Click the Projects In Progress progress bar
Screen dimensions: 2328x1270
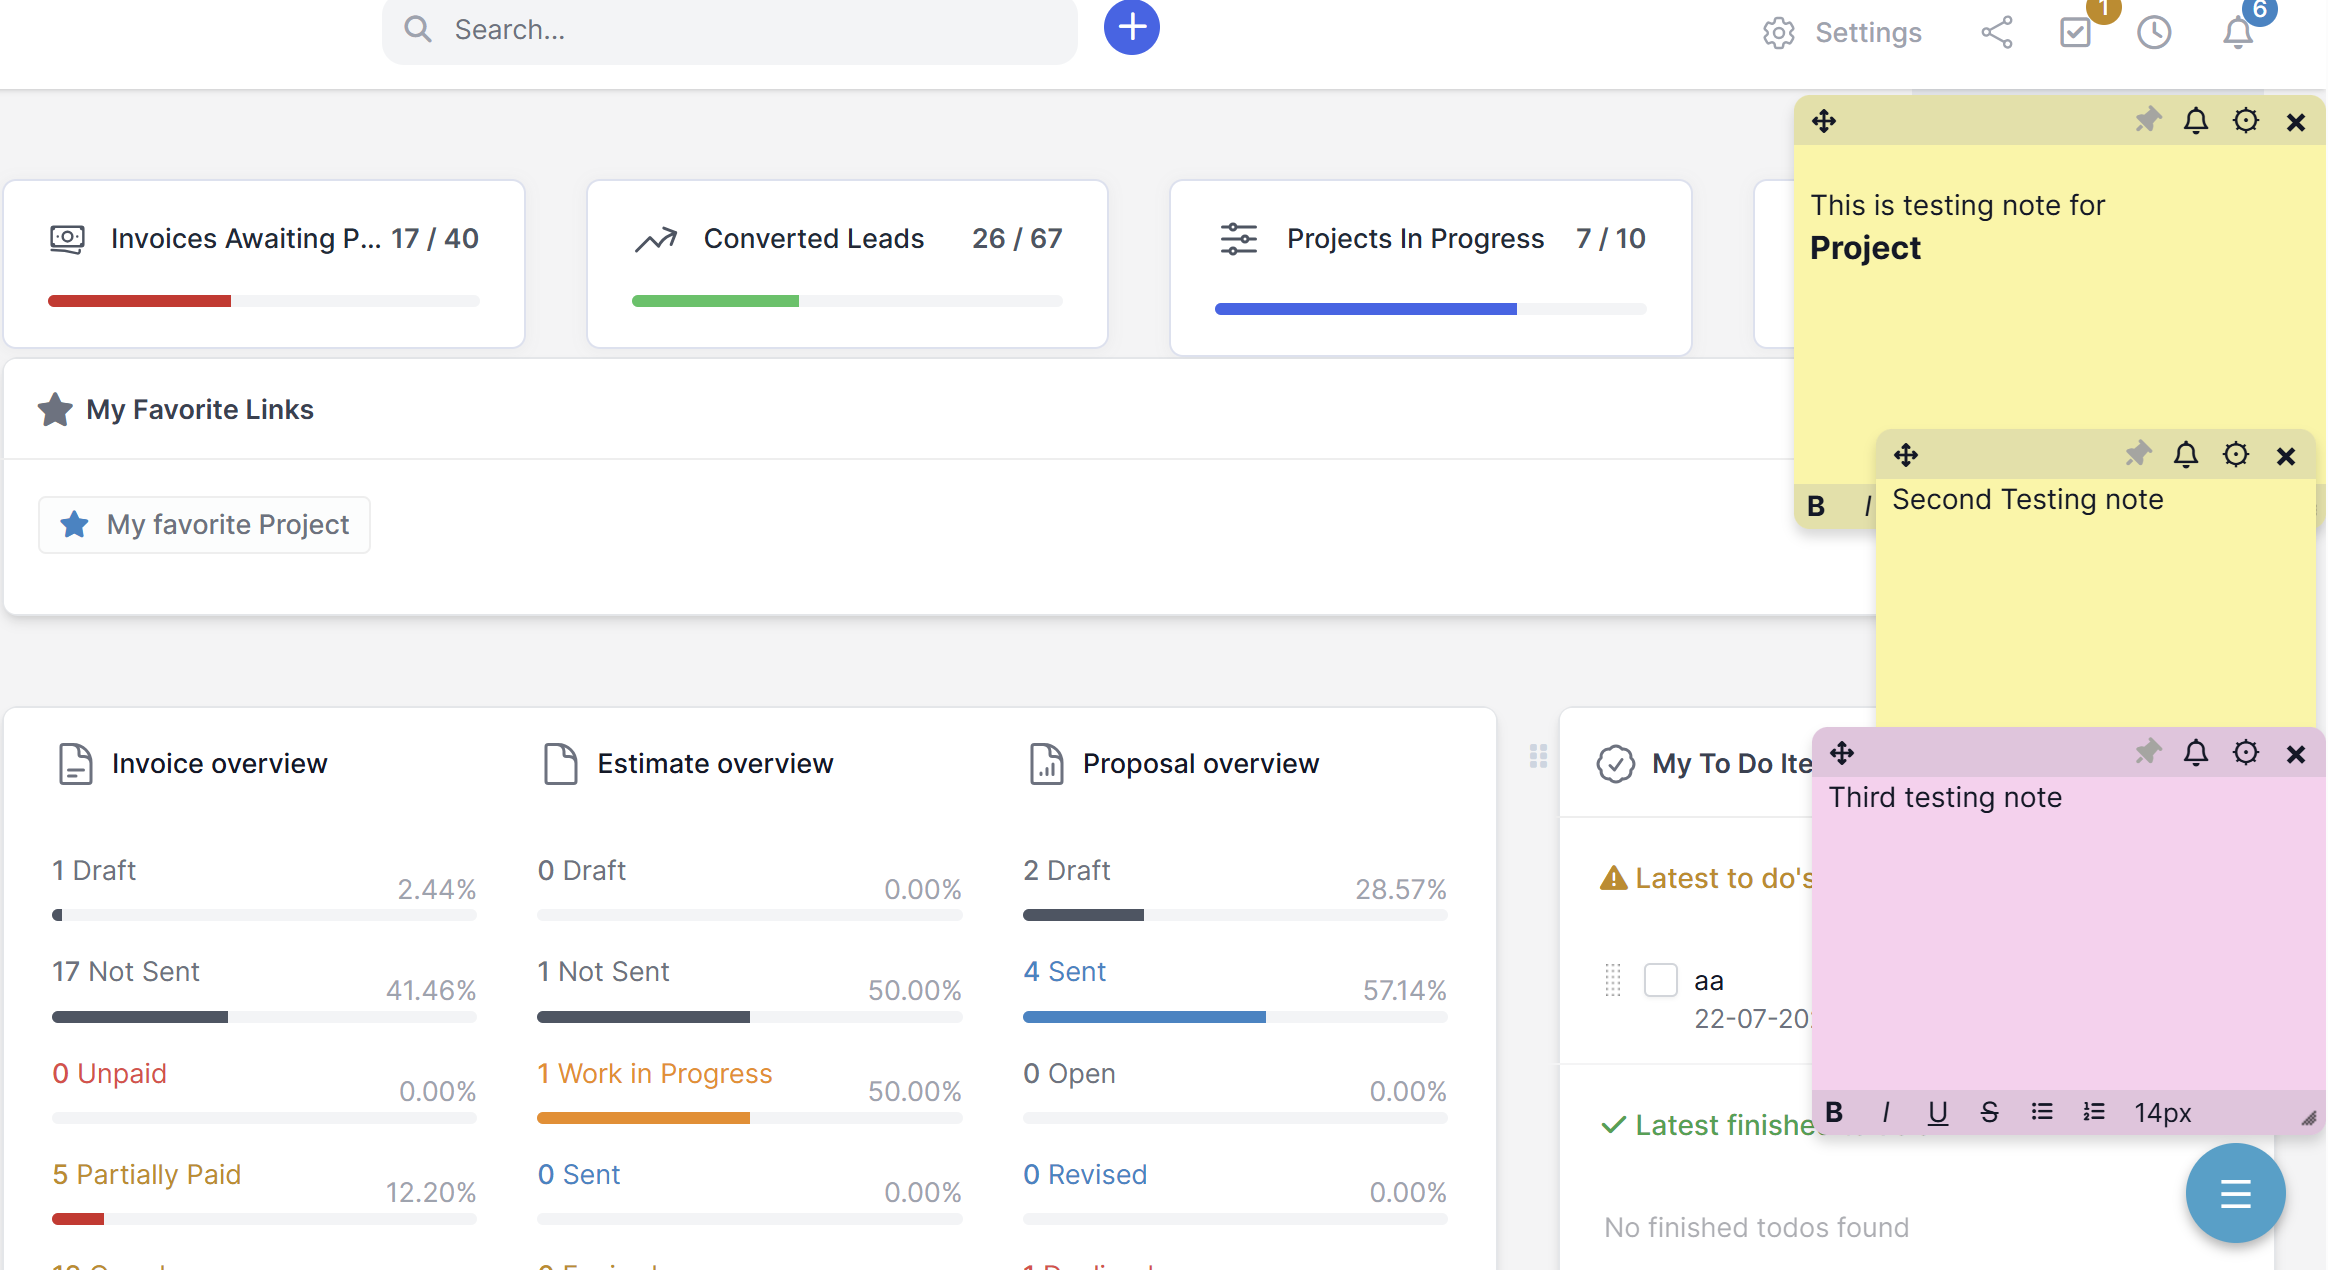(1430, 309)
